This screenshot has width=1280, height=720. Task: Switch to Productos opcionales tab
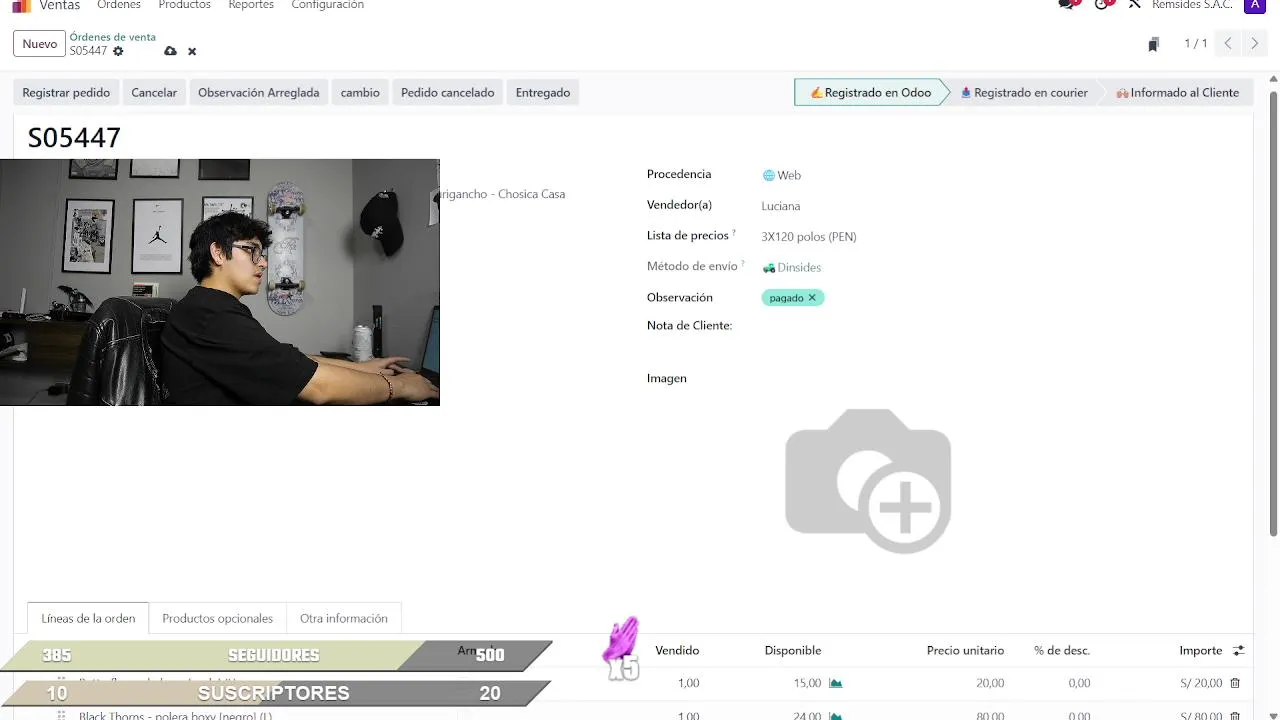(217, 618)
